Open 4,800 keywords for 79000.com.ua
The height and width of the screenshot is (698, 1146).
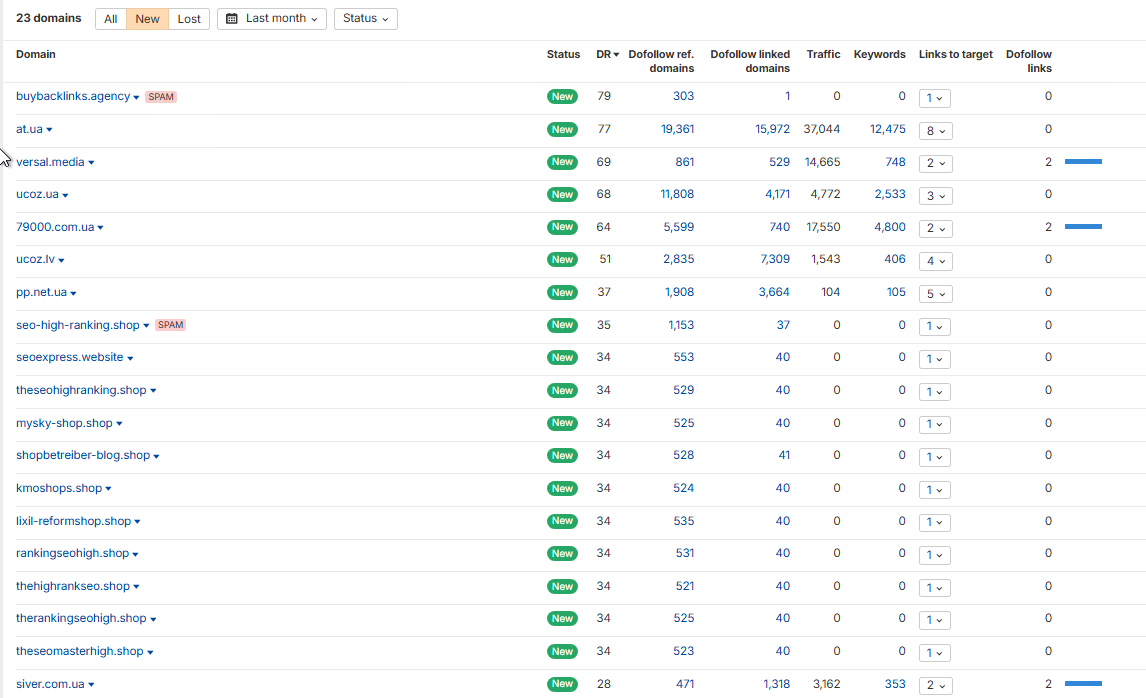(x=889, y=227)
